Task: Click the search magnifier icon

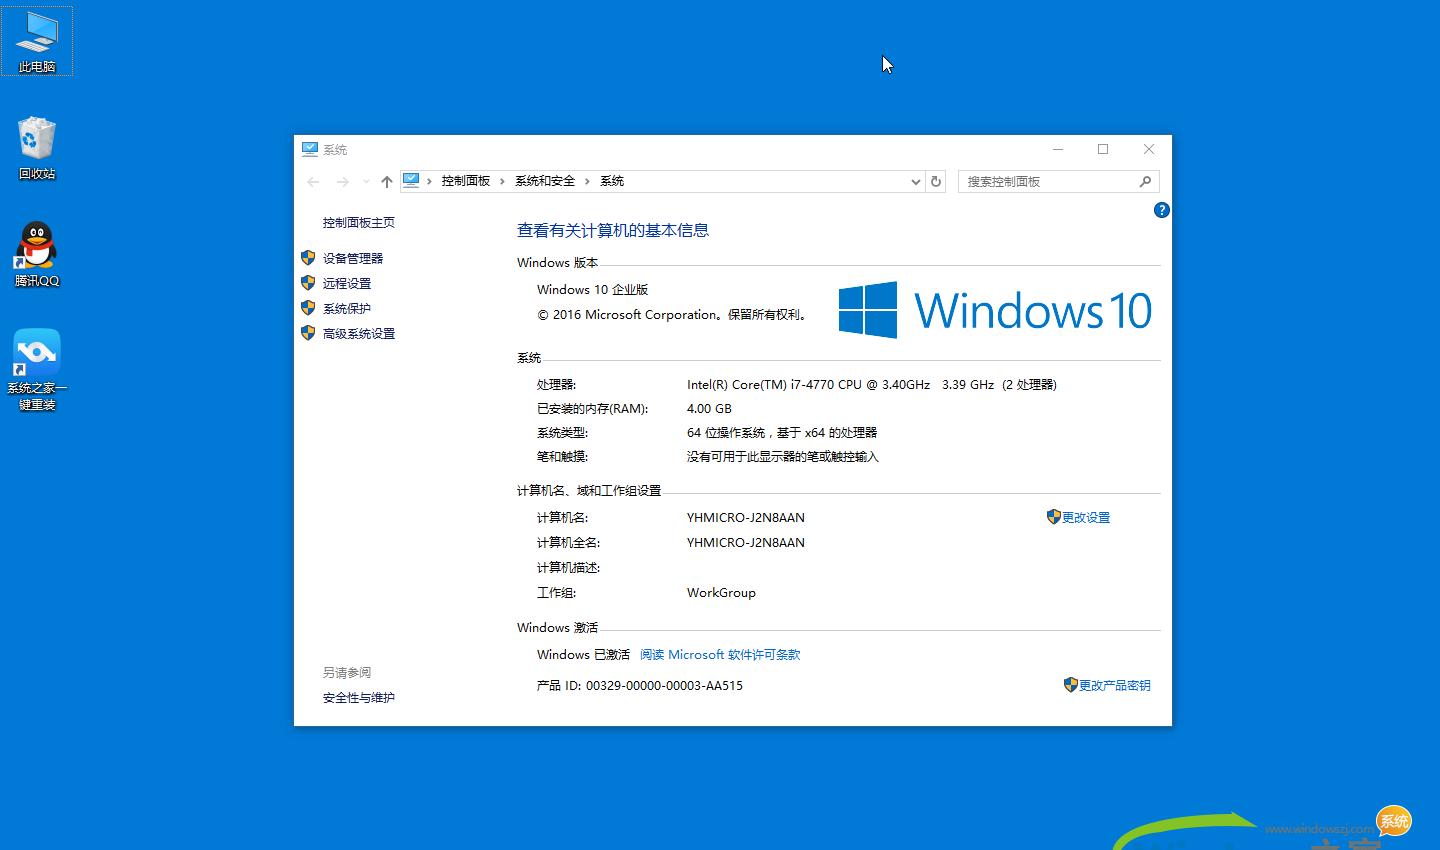Action: 1145,181
